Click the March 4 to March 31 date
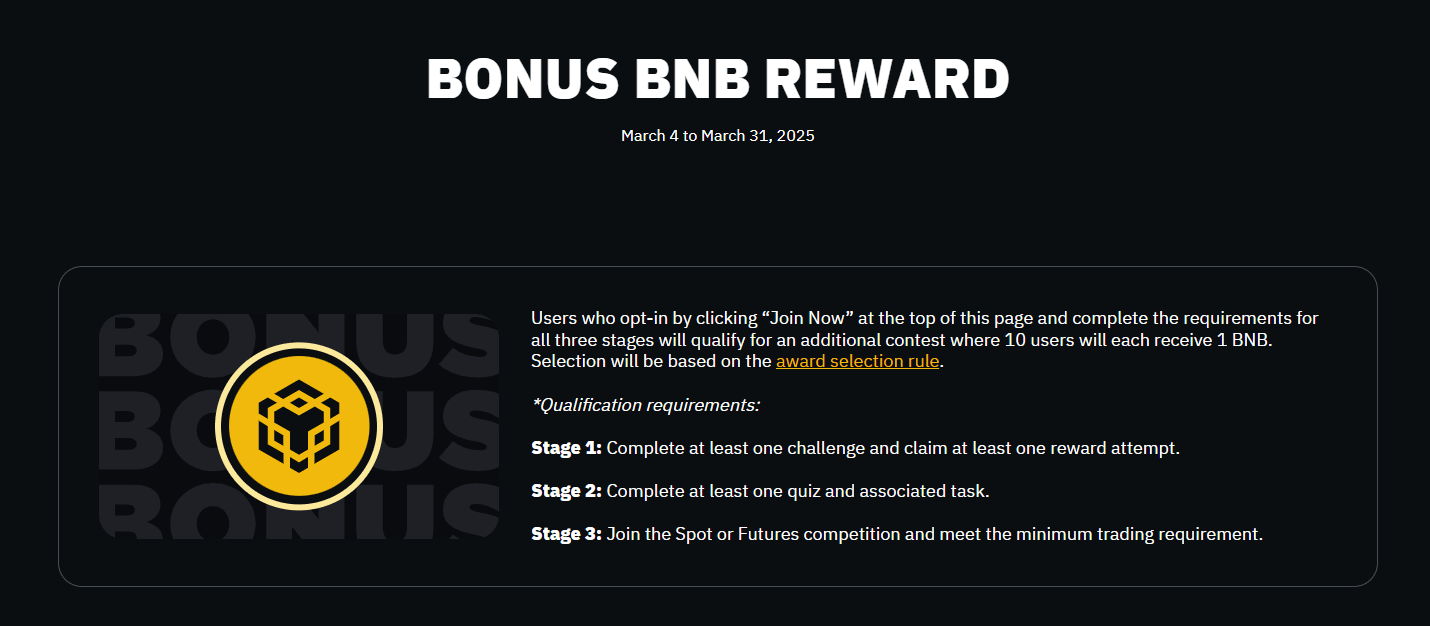This screenshot has height=626, width=1430. (717, 135)
